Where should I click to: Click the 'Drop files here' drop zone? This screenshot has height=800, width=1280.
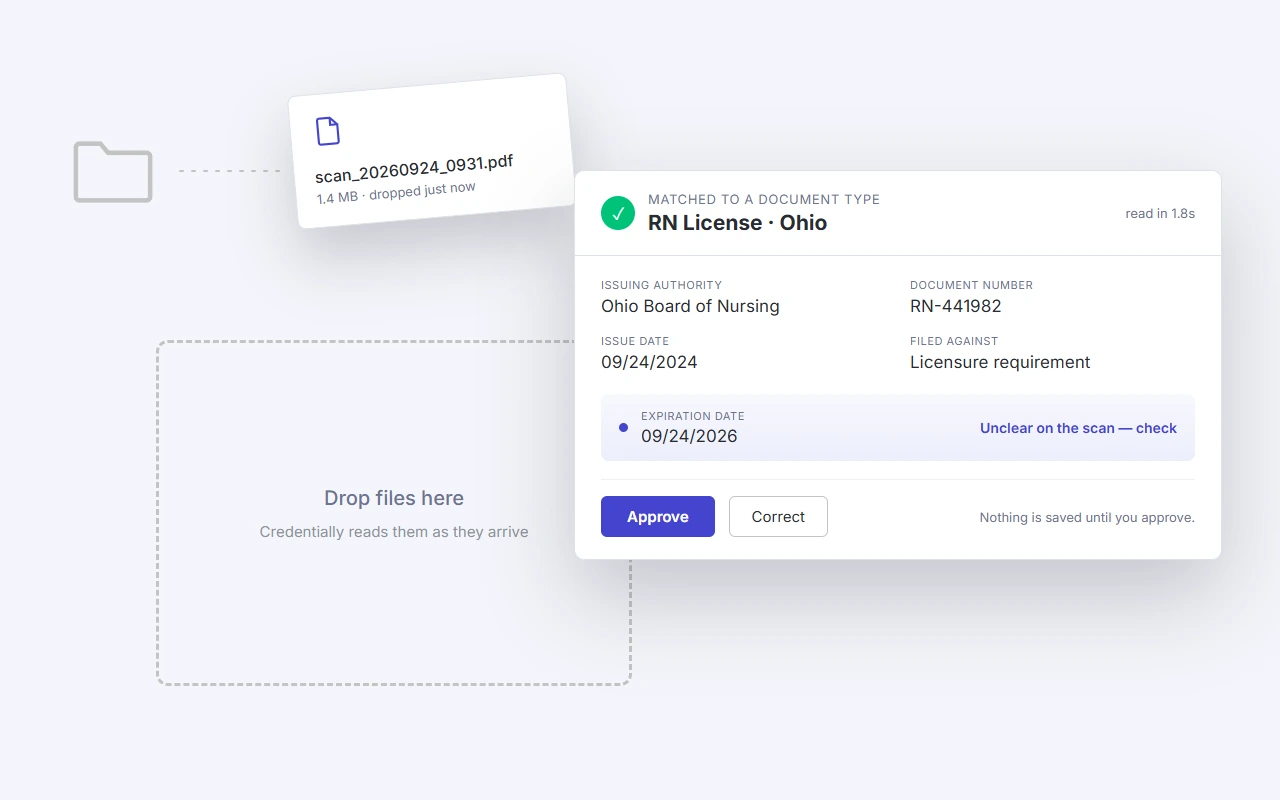394,513
